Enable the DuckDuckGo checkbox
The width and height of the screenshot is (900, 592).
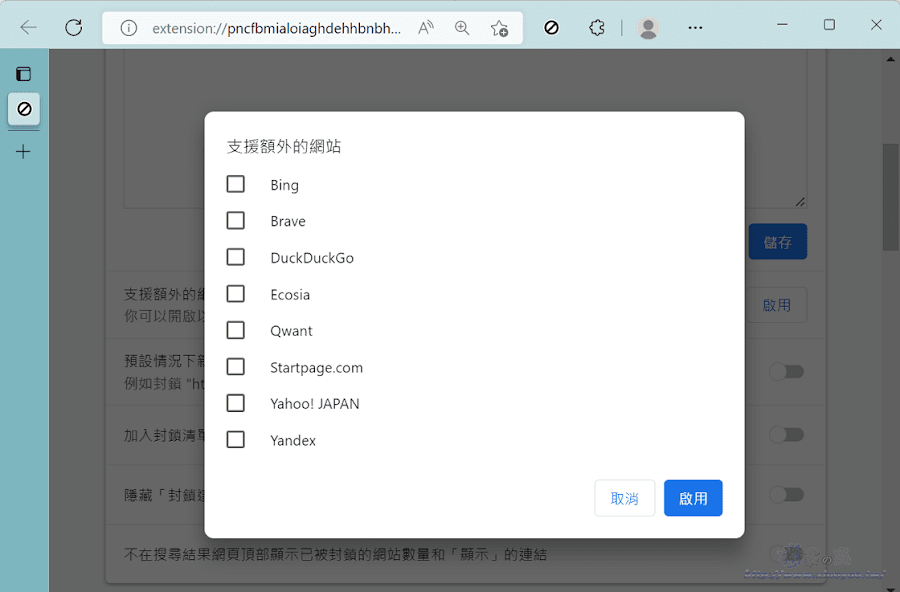coord(235,257)
